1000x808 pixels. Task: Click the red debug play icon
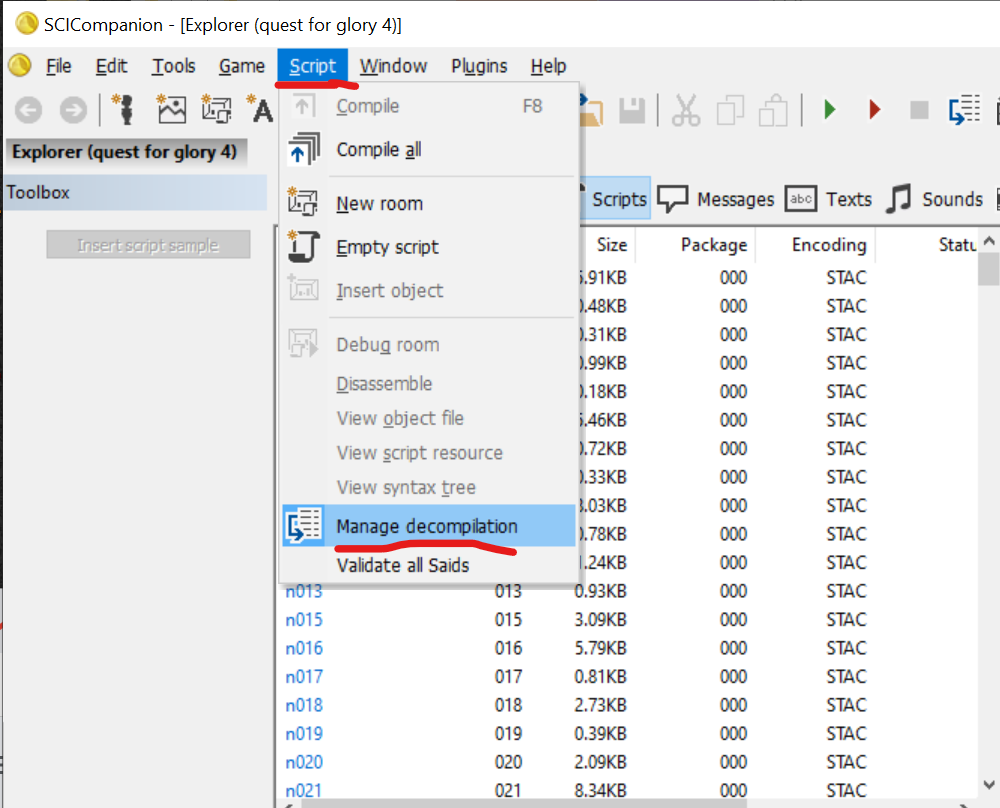(874, 110)
